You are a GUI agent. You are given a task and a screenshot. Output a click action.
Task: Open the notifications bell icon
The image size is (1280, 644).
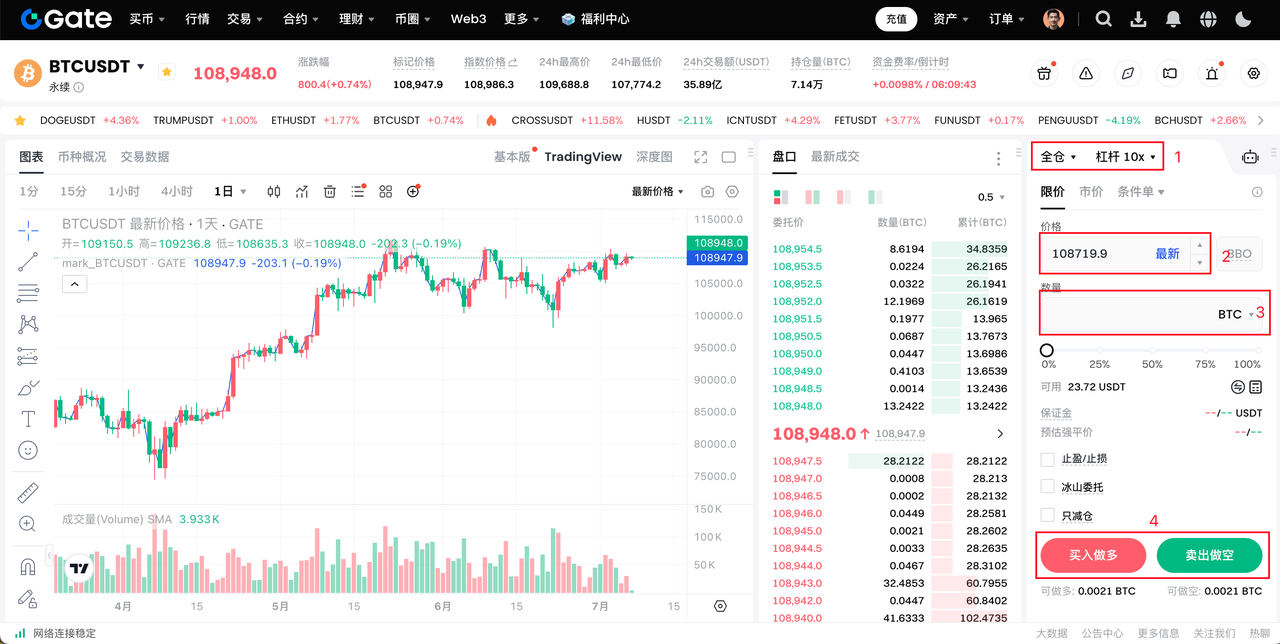tap(1173, 19)
